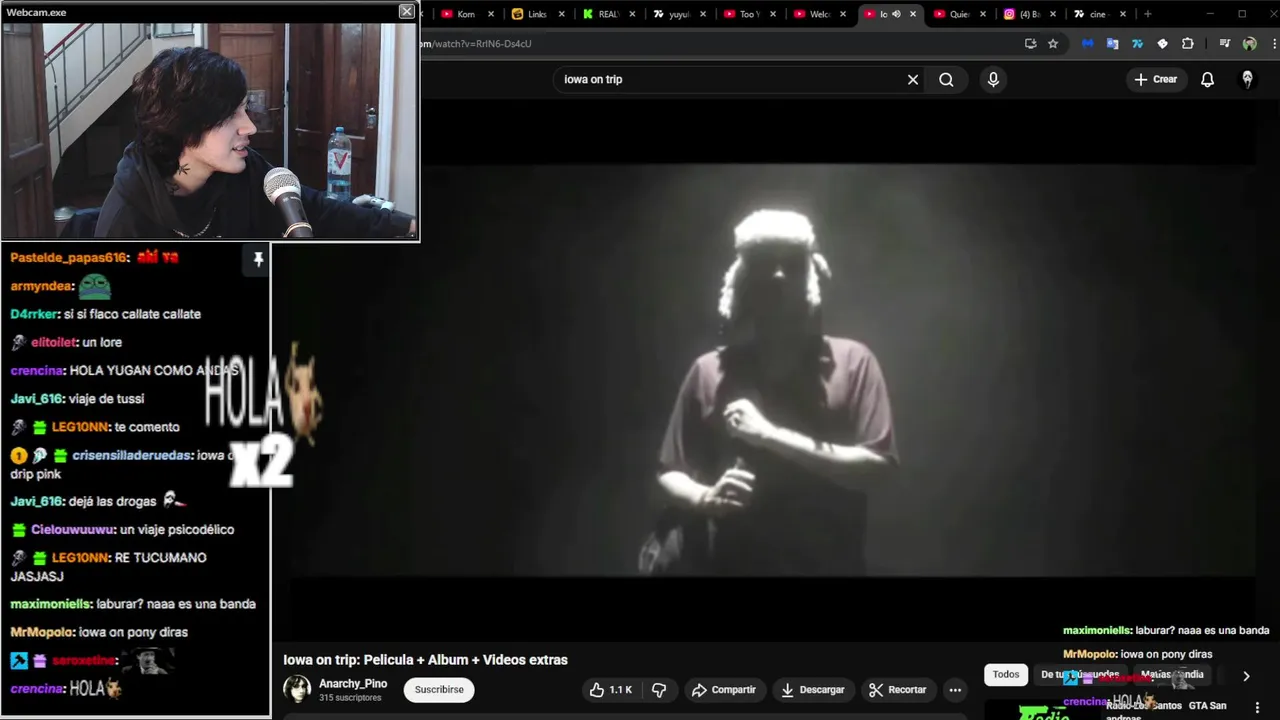1280x720 pixels.
Task: Switch to the Korn browser tab
Action: 465,14
